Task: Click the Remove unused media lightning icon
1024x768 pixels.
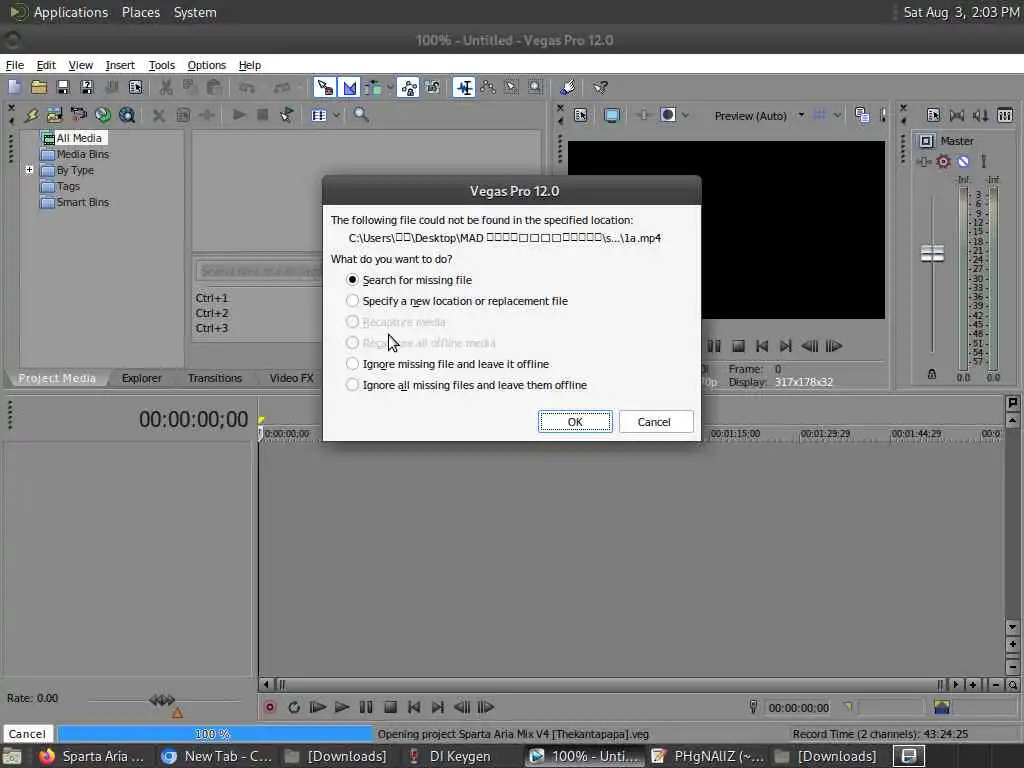Action: pos(31,115)
